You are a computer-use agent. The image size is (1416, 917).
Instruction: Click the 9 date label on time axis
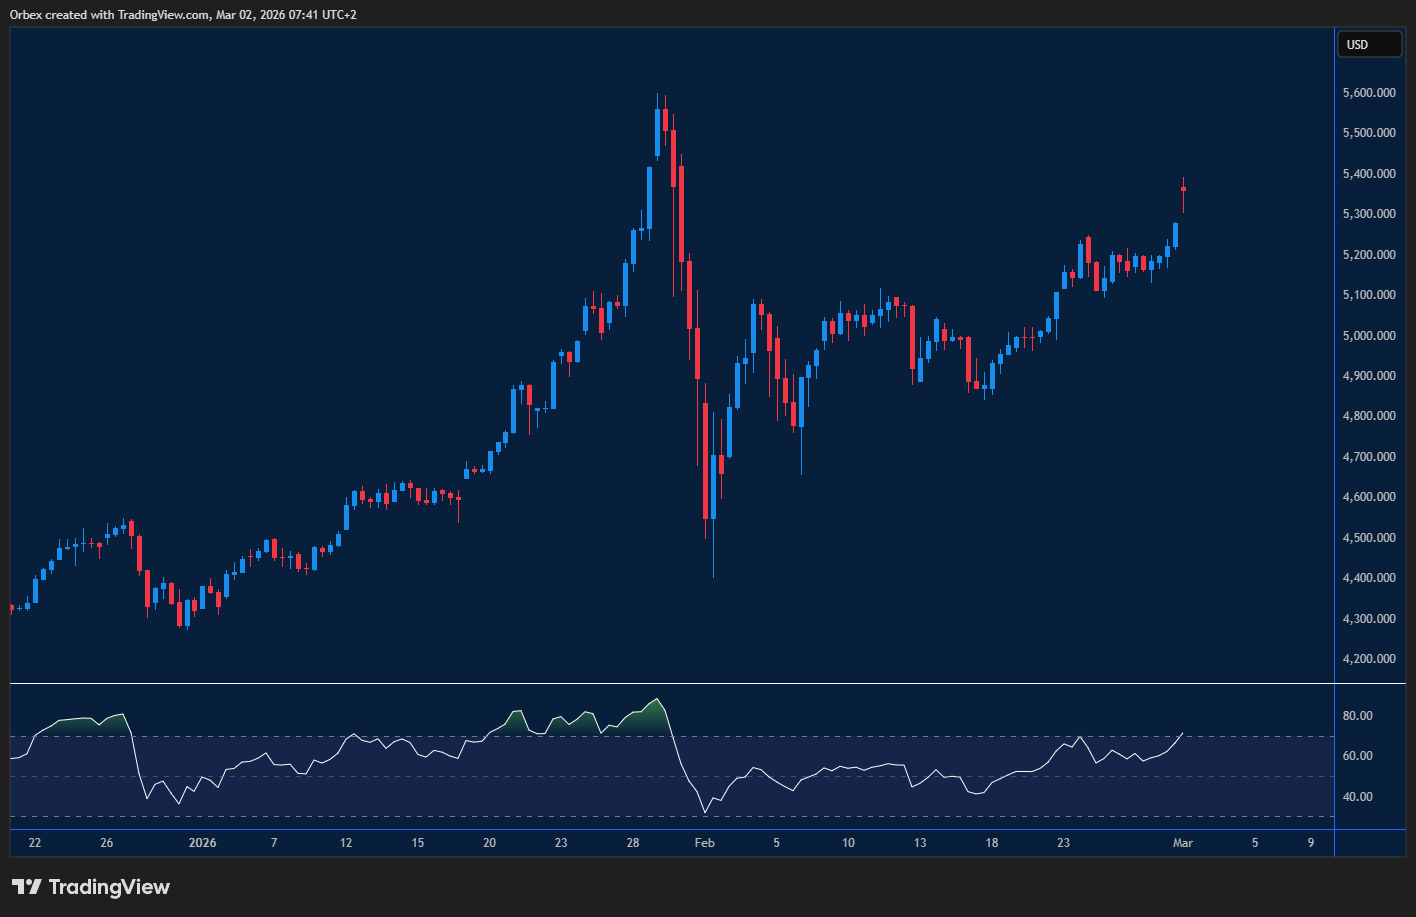(x=1310, y=843)
